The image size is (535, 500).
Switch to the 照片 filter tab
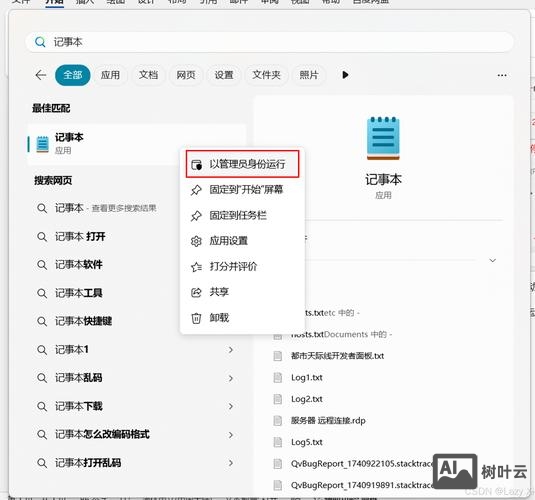[x=309, y=75]
